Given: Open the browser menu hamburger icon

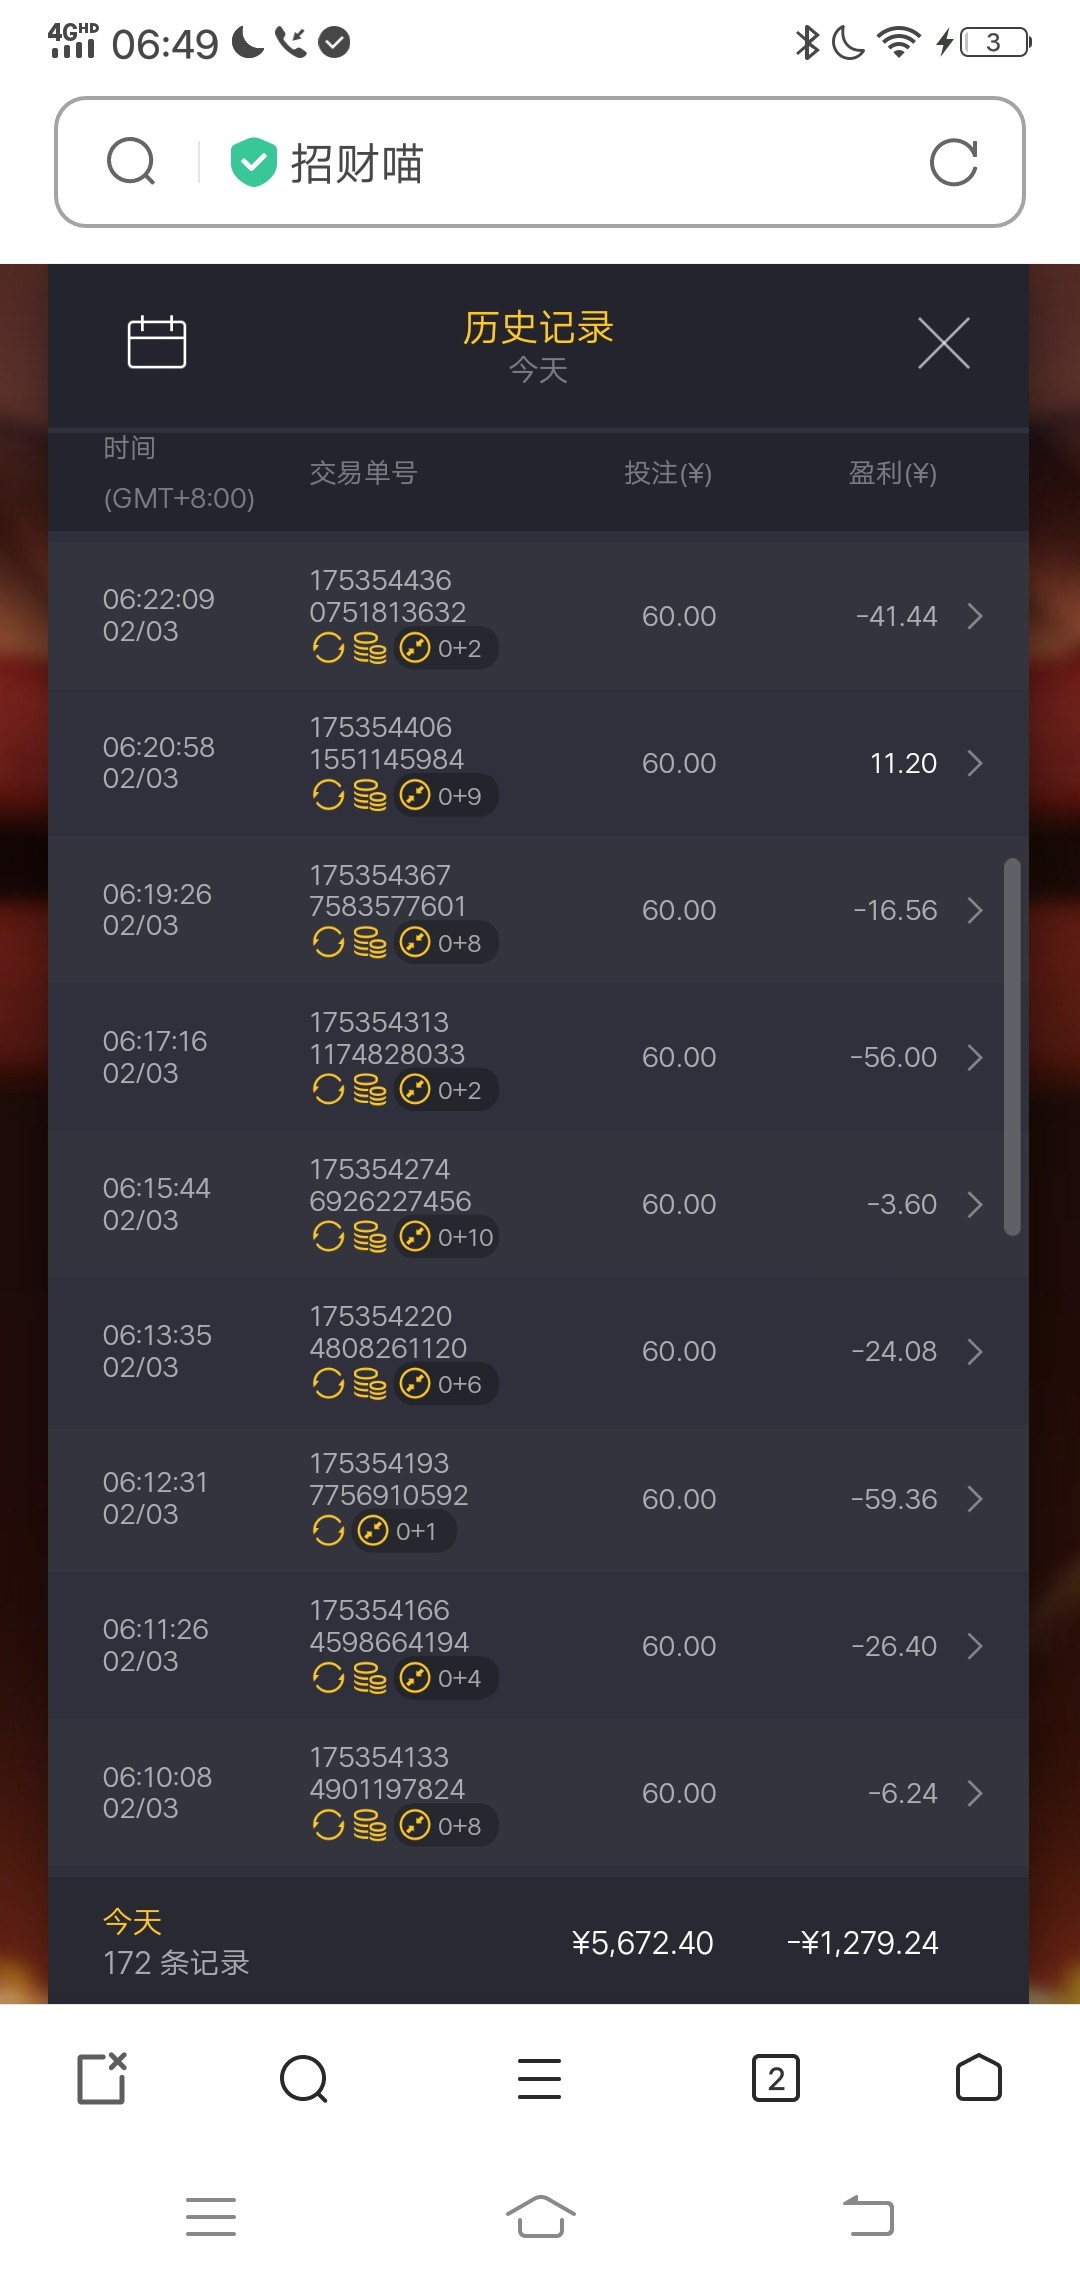Looking at the screenshot, I should 539,2079.
